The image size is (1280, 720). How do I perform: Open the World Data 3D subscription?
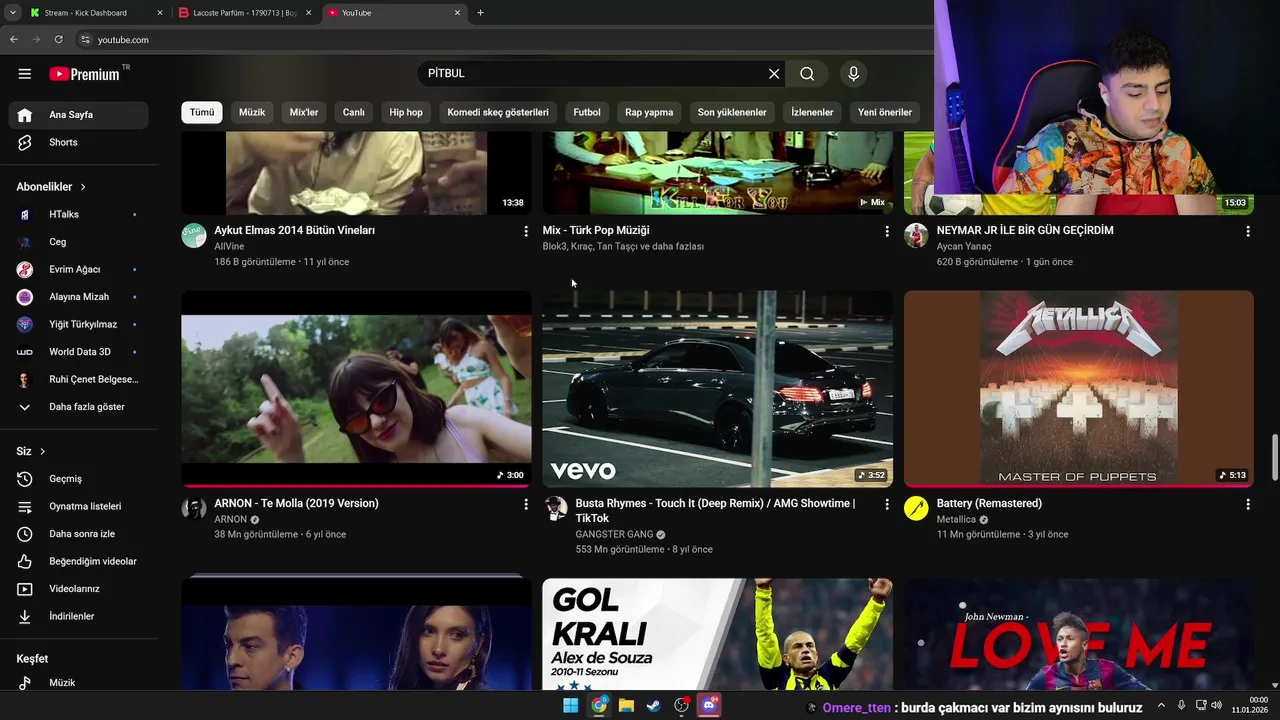click(78, 352)
